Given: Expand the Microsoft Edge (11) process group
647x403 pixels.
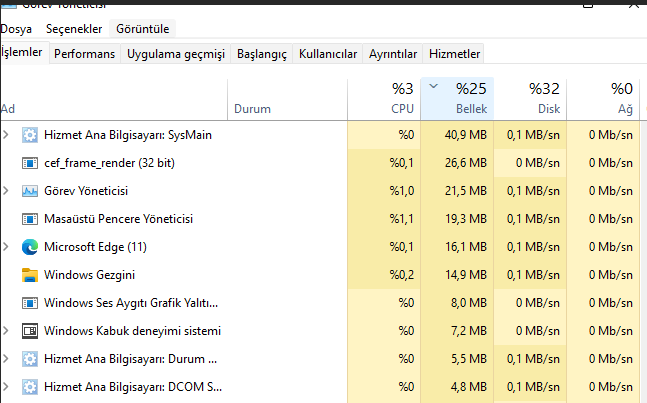Looking at the screenshot, I should (x=6, y=247).
